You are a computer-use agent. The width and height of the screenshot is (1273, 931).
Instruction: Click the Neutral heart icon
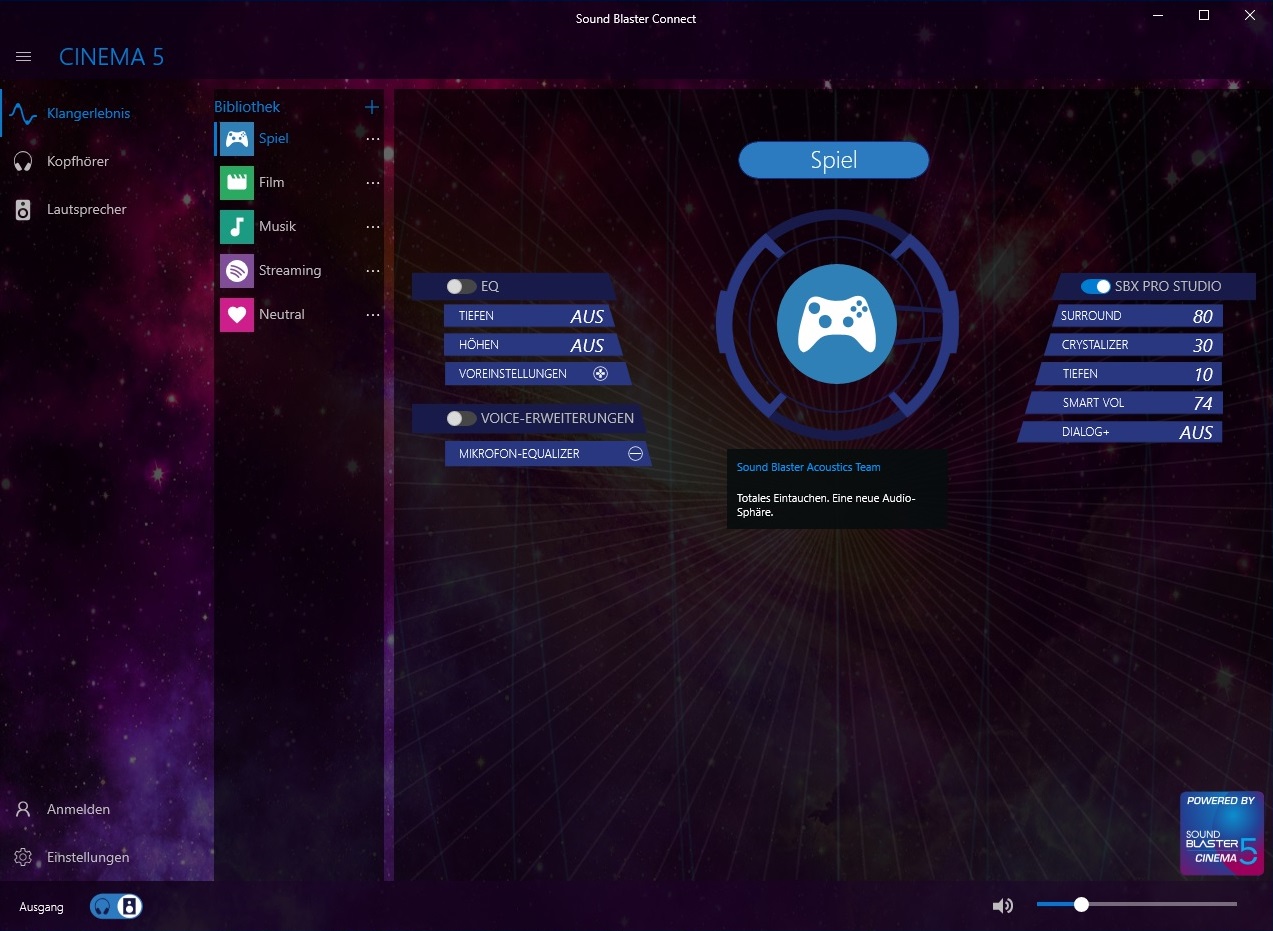click(237, 315)
